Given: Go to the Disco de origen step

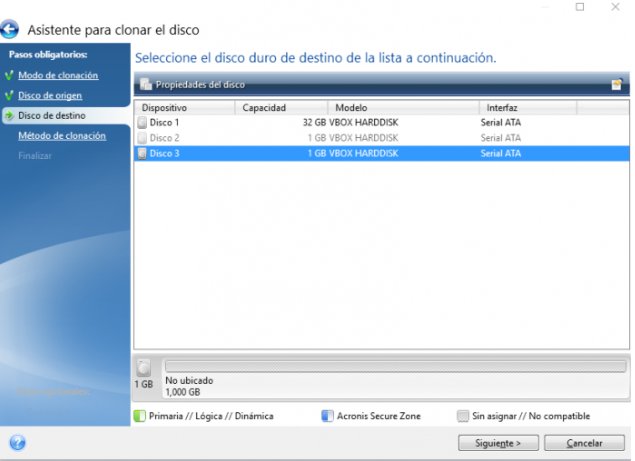Looking at the screenshot, I should click(x=50, y=95).
